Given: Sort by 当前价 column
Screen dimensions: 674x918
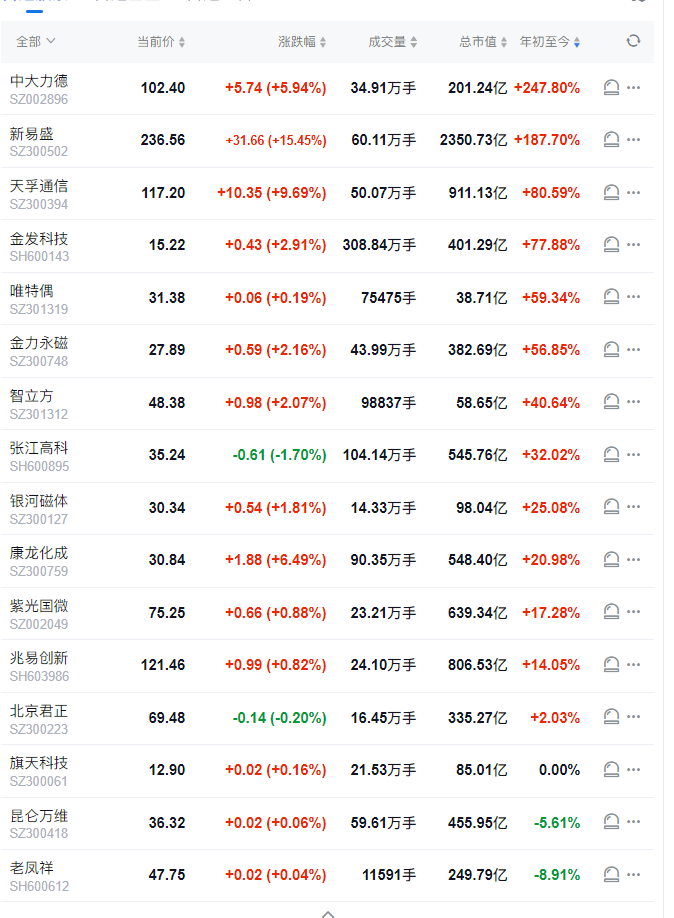Looking at the screenshot, I should pos(160,42).
